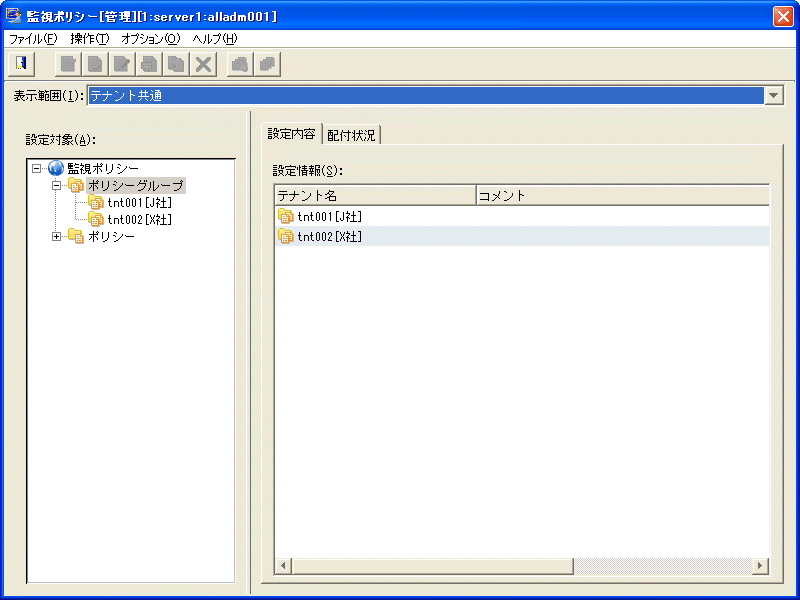
Task: Switch to the 配付状況 tab
Action: pyautogui.click(x=351, y=135)
